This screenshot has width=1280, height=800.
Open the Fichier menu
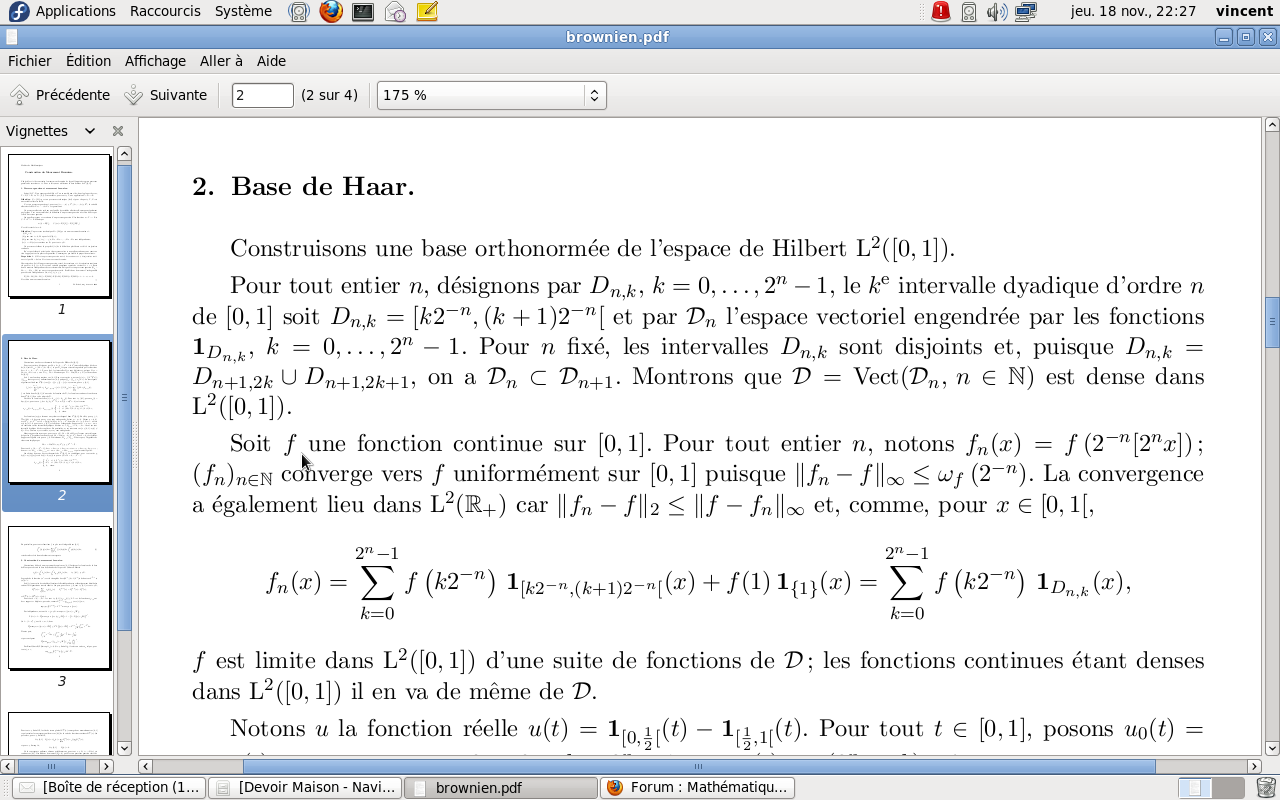click(x=29, y=61)
